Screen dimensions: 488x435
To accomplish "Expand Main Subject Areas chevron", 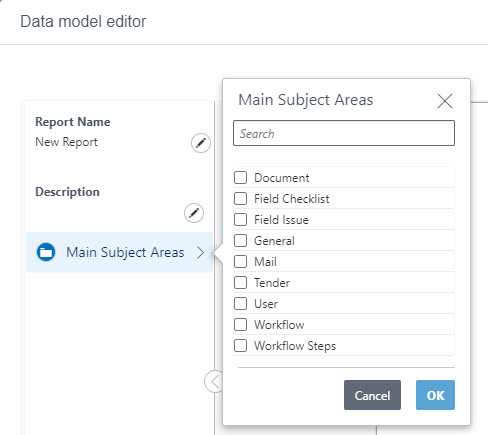I will pyautogui.click(x=200, y=252).
